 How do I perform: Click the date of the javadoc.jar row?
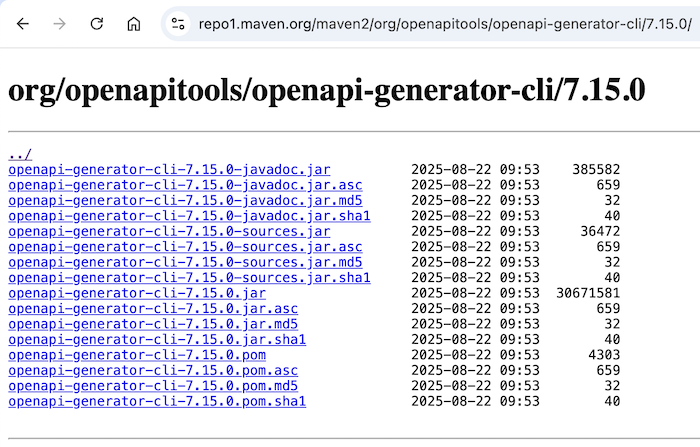pyautogui.click(x=475, y=170)
